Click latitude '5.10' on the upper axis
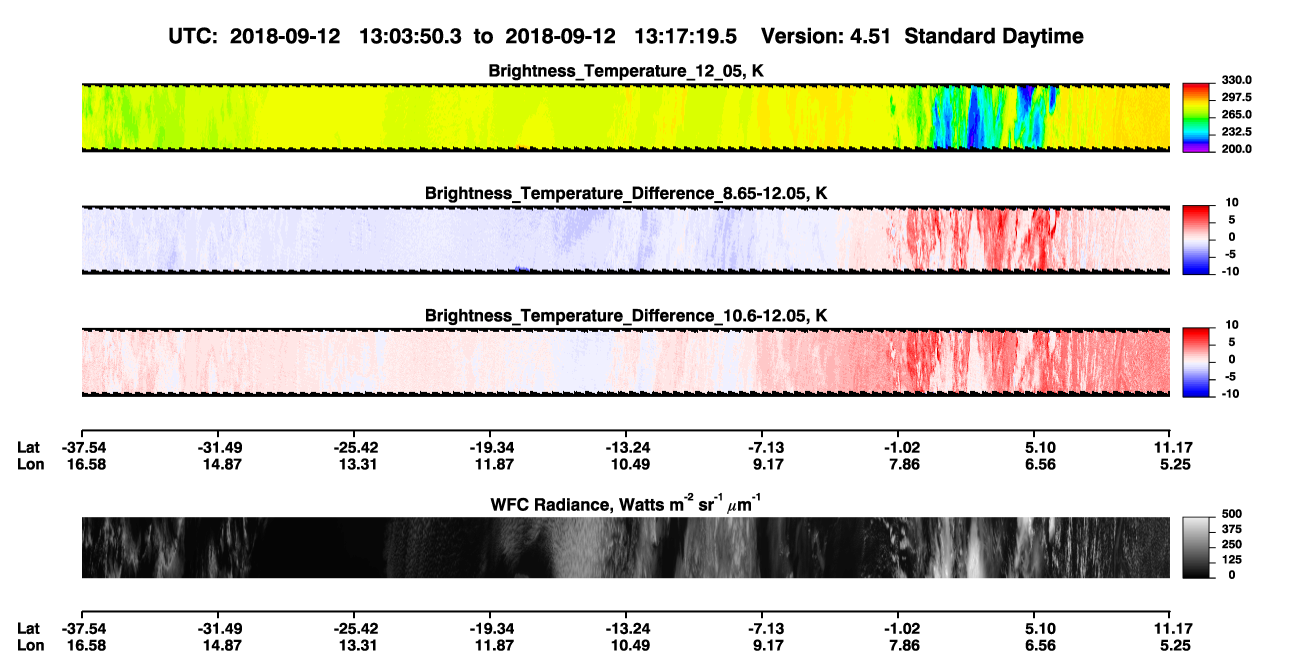This screenshot has height=667, width=1300. coord(1040,447)
